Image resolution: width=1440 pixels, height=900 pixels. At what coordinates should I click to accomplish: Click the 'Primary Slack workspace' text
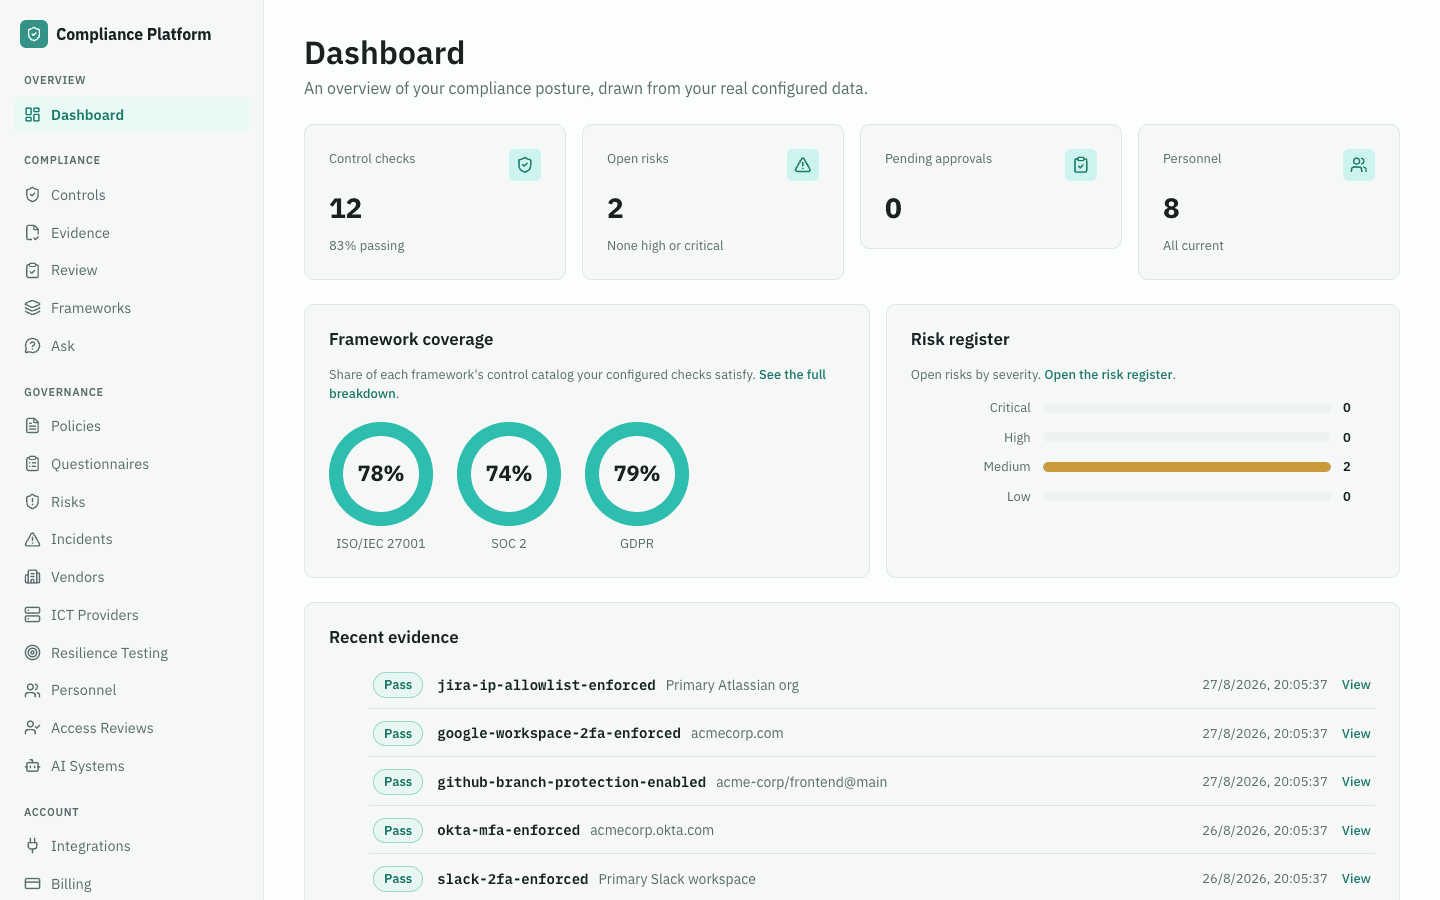click(x=677, y=879)
